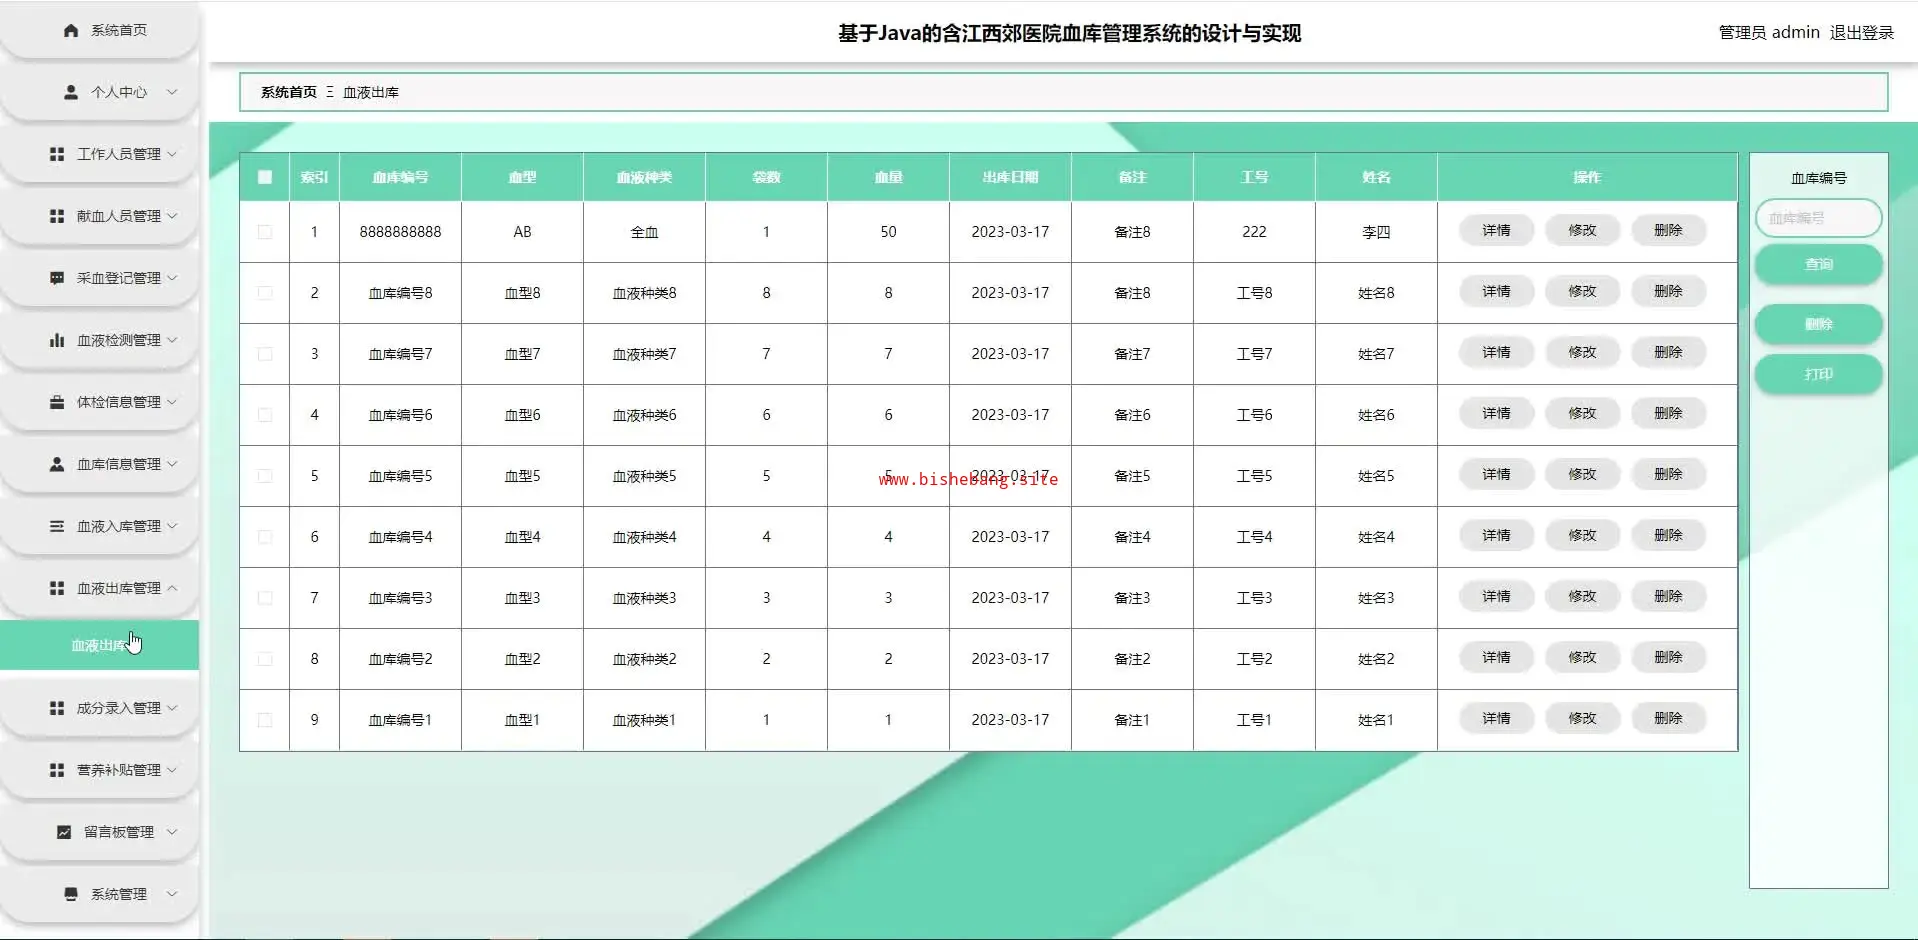Toggle the select-all checkbox in the table header
This screenshot has height=940, width=1918.
click(x=265, y=177)
